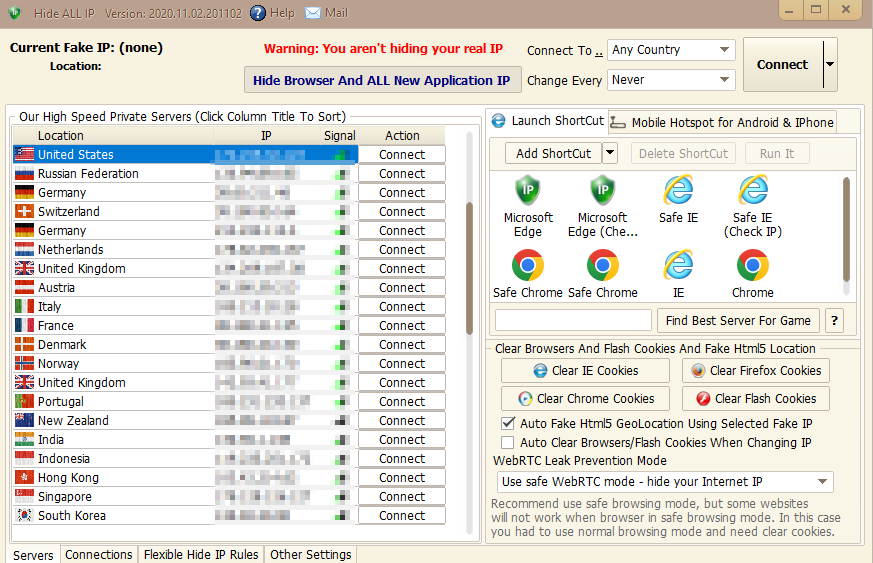Select the Norway flag icon
The height and width of the screenshot is (563, 873).
pyautogui.click(x=24, y=363)
